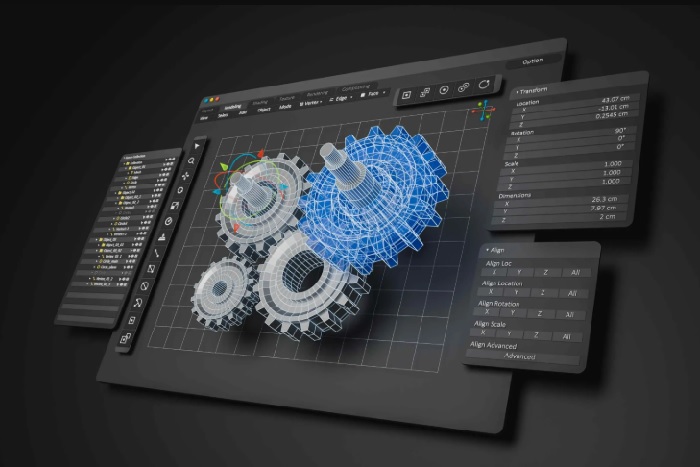Collapse the Transform panel section
Screen dimensions: 700x467
[518, 91]
